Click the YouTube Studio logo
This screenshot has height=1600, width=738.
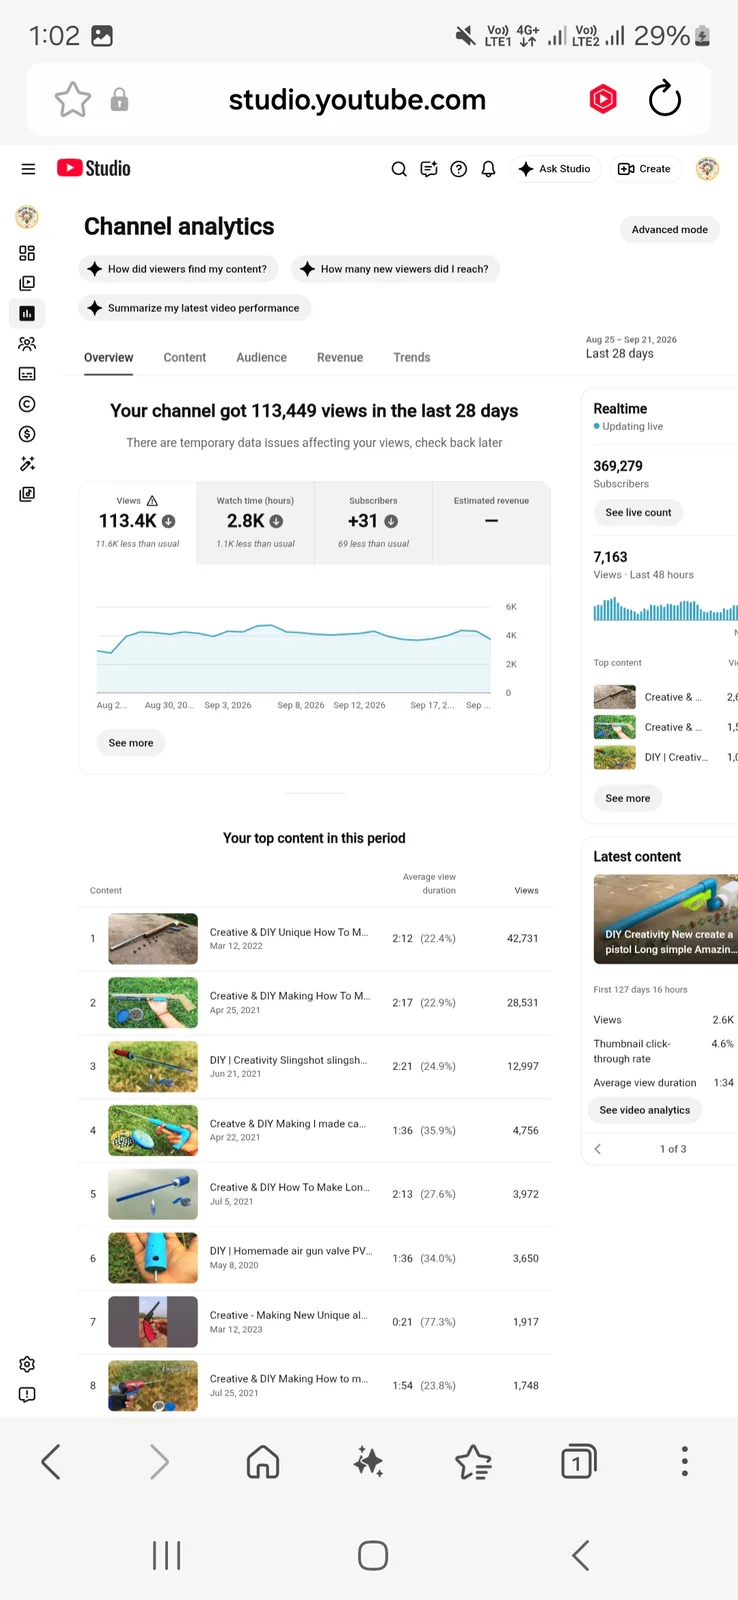[94, 168]
